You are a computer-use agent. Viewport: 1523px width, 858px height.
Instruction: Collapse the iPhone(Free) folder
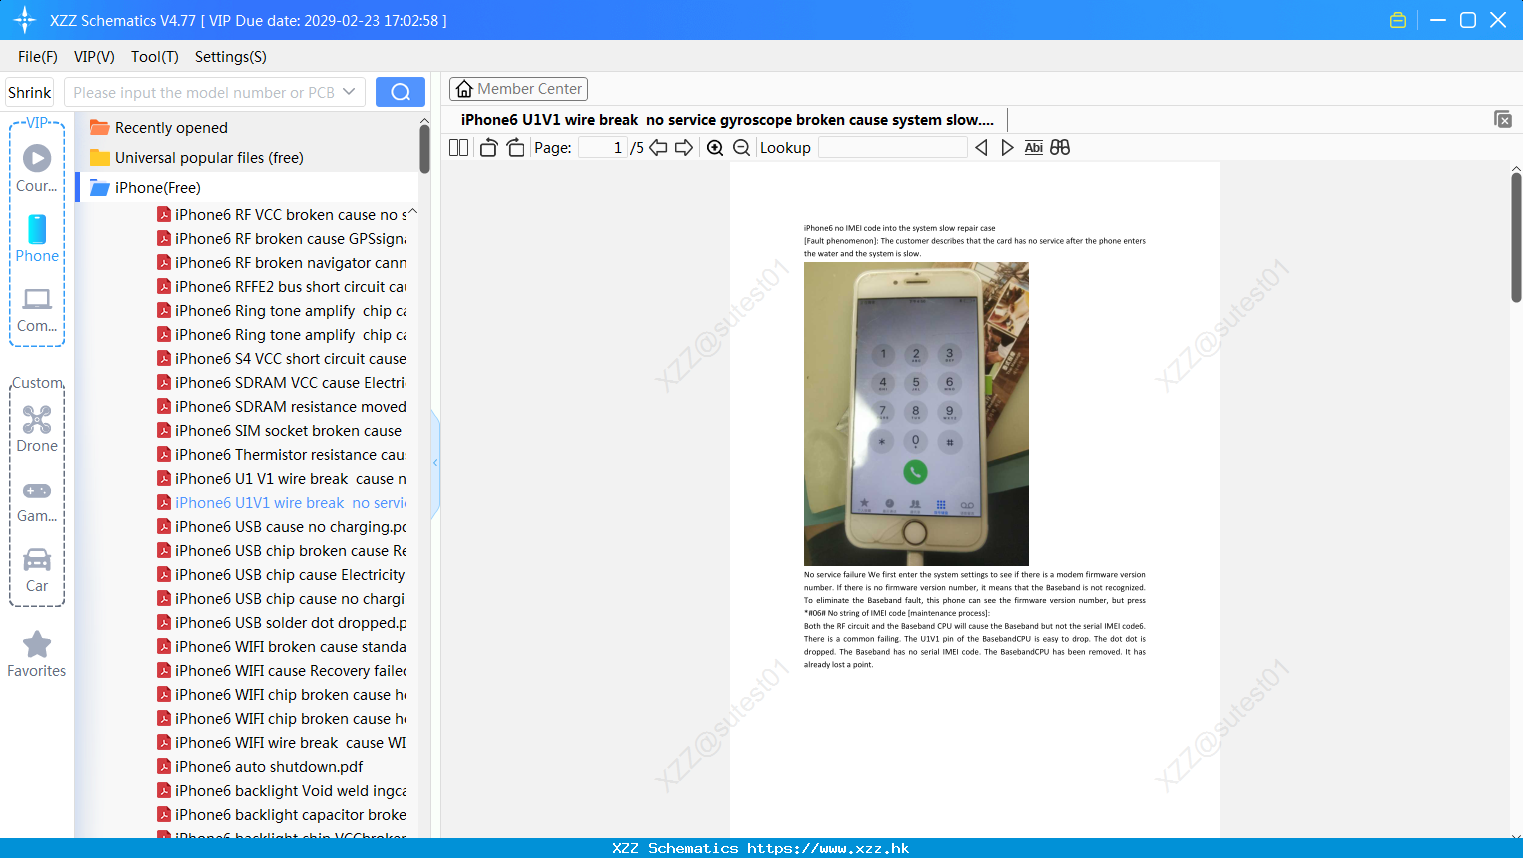(x=145, y=188)
